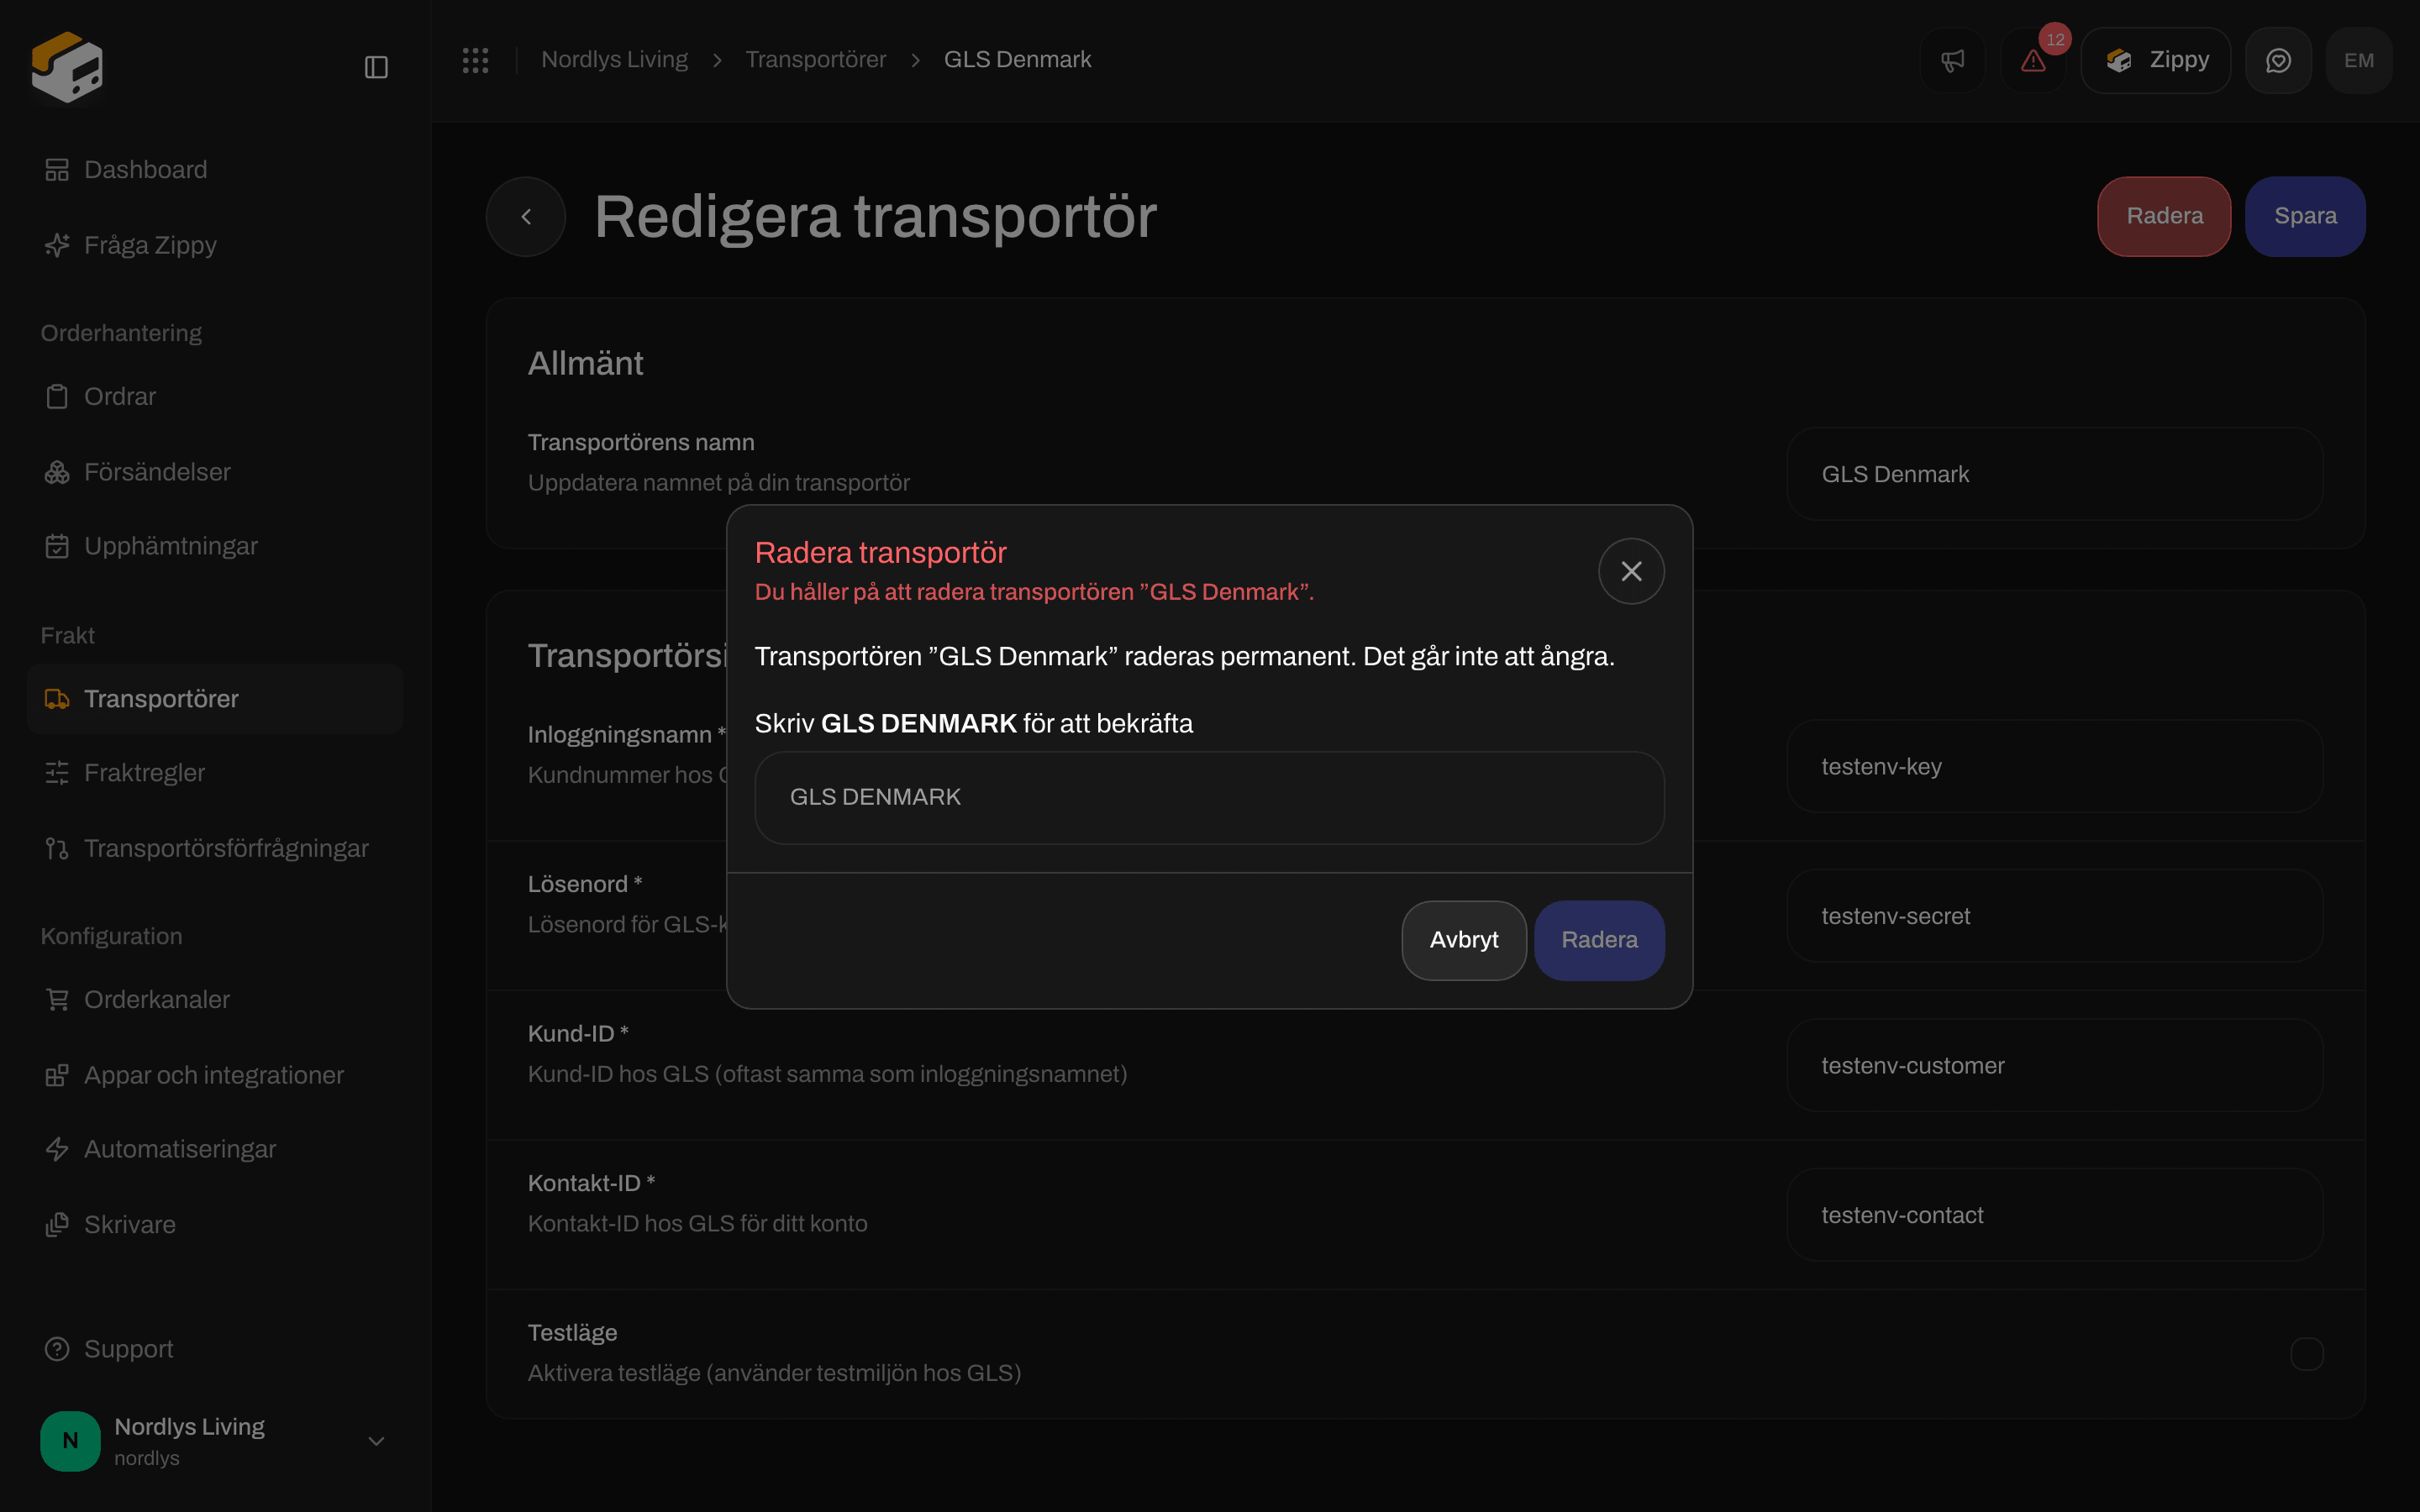The height and width of the screenshot is (1512, 2420).
Task: Follow the Nordlys Living breadcrumb link
Action: pyautogui.click(x=614, y=60)
